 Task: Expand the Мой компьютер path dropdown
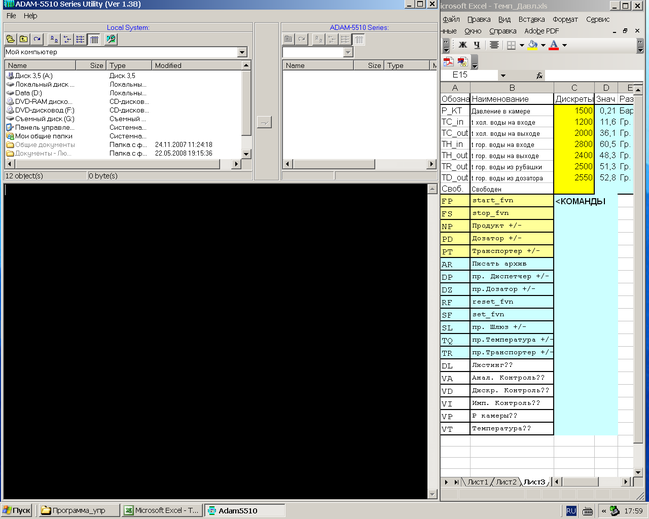[x=243, y=52]
